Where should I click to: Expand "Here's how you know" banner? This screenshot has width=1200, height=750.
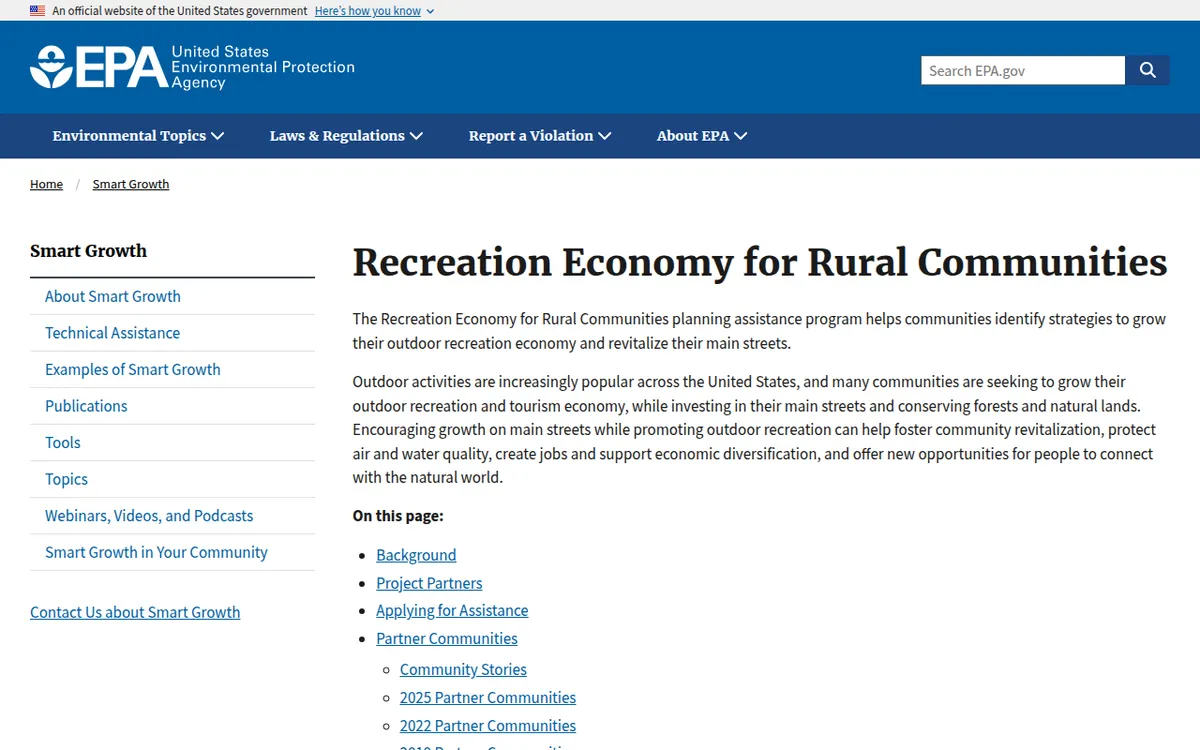click(x=374, y=11)
